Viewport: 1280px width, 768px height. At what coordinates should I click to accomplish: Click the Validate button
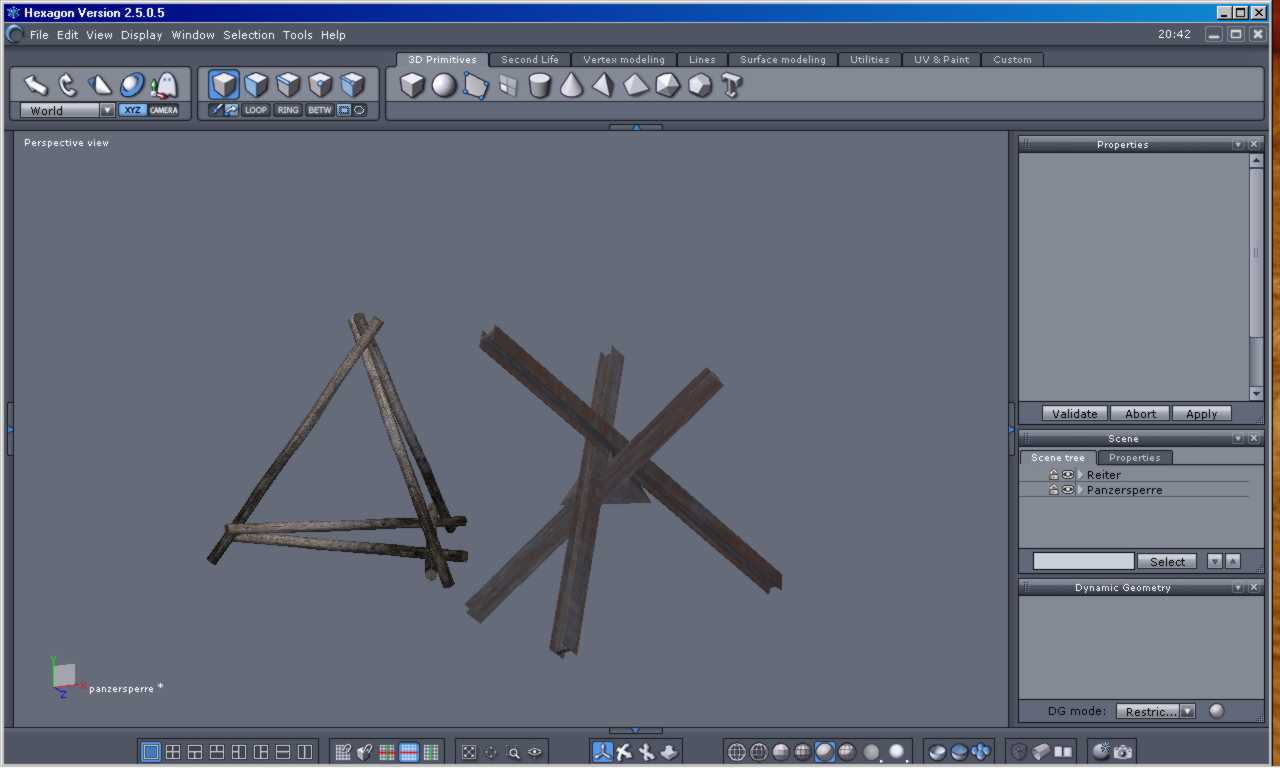coord(1075,414)
